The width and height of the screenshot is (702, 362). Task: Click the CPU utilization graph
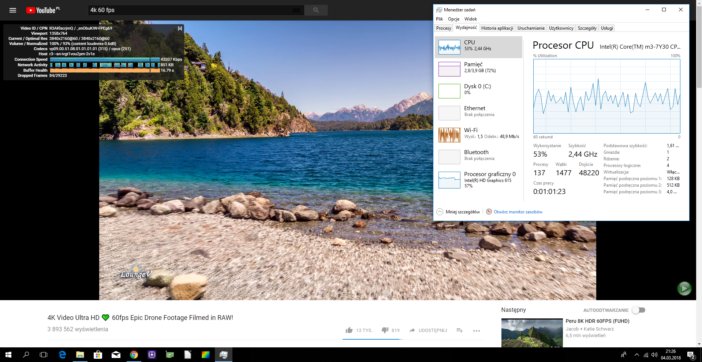point(607,96)
